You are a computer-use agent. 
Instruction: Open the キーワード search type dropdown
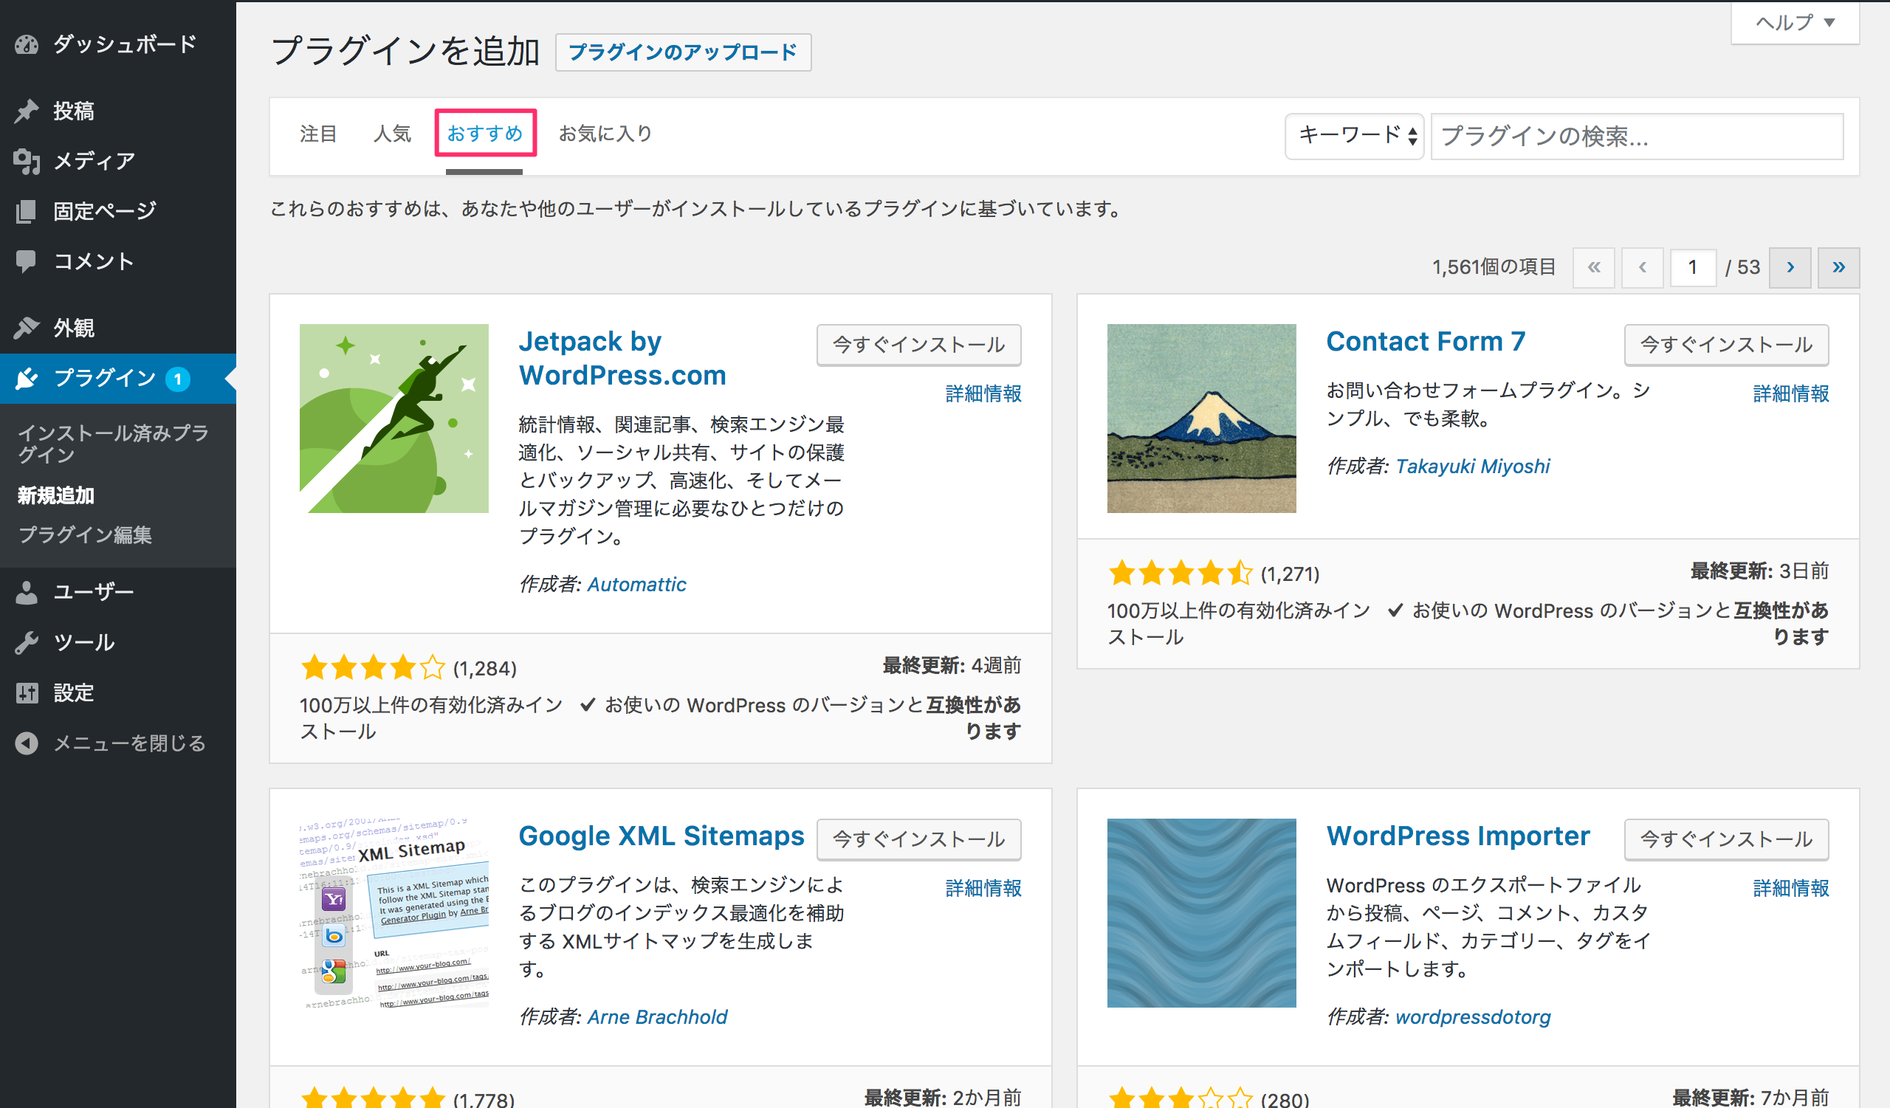[1354, 136]
